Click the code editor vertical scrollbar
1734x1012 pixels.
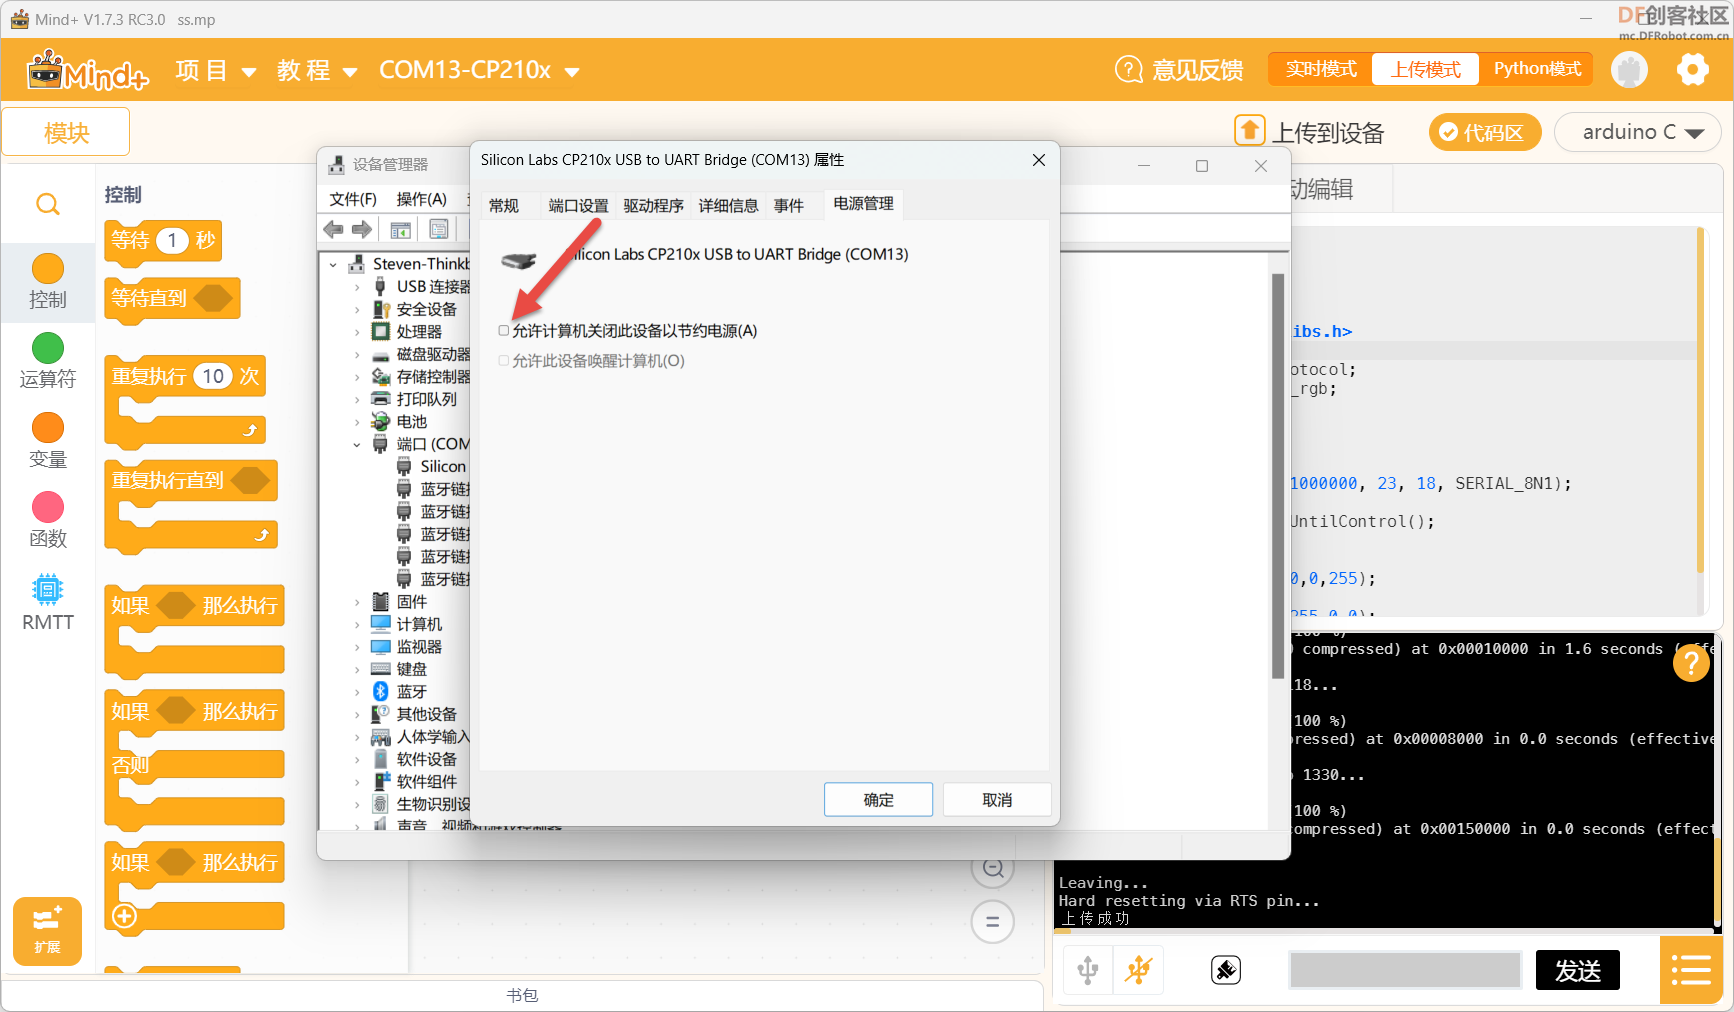[x=1699, y=402]
